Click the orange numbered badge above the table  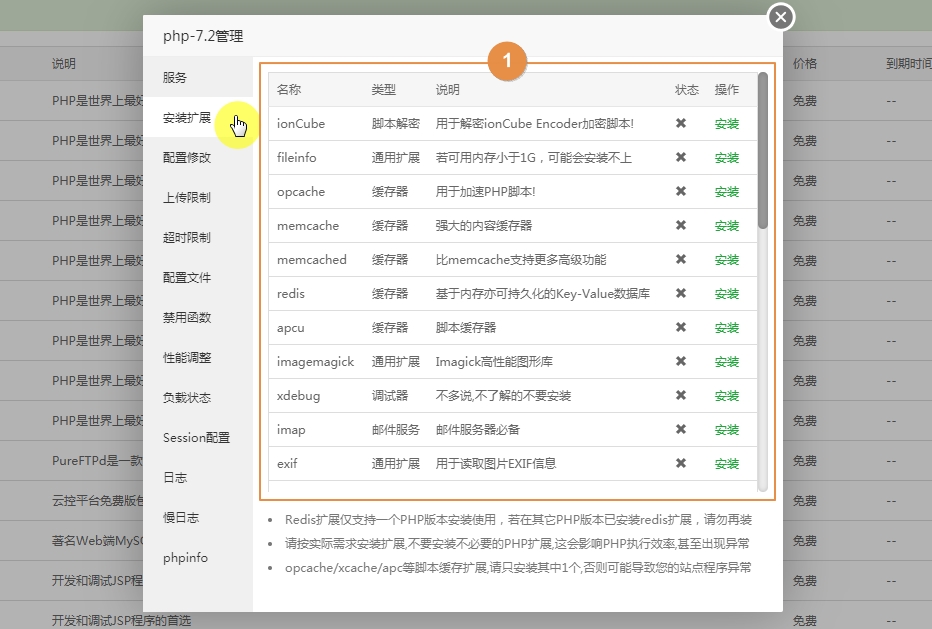click(507, 60)
